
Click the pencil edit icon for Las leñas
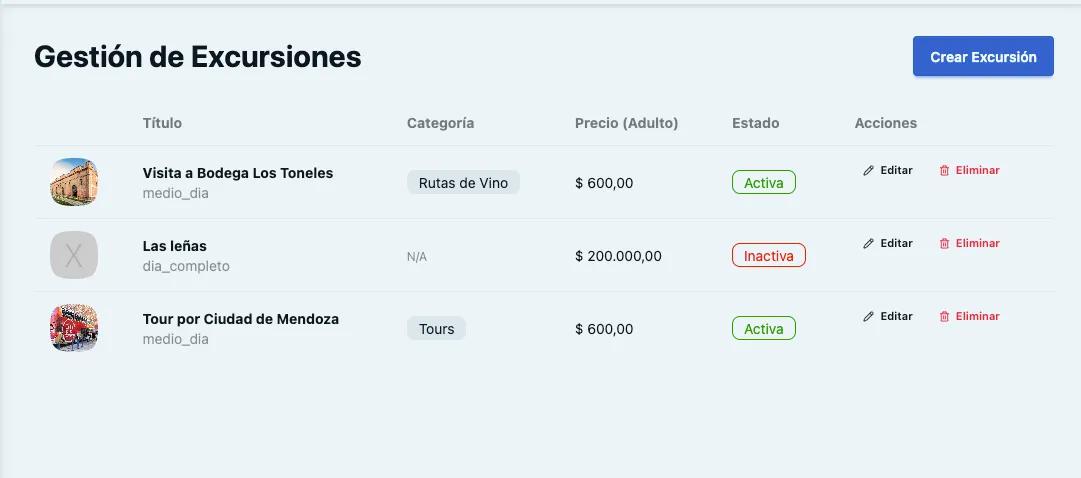[x=869, y=243]
